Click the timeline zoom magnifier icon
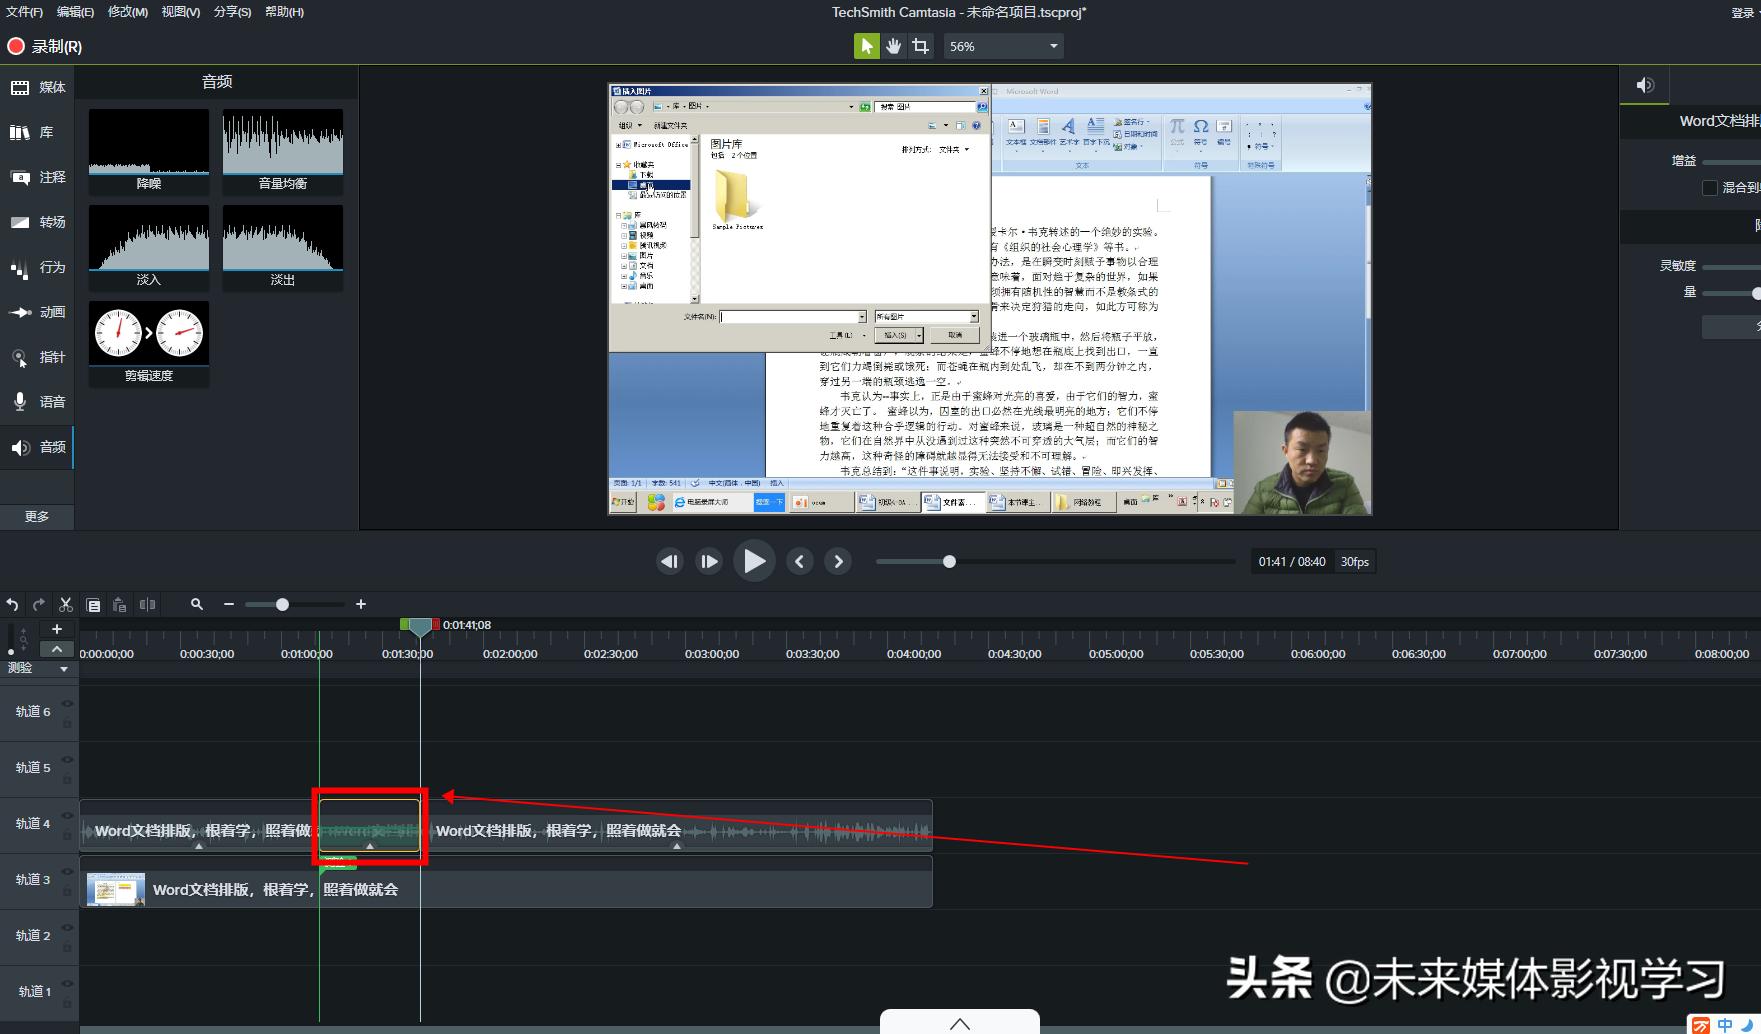 197,604
